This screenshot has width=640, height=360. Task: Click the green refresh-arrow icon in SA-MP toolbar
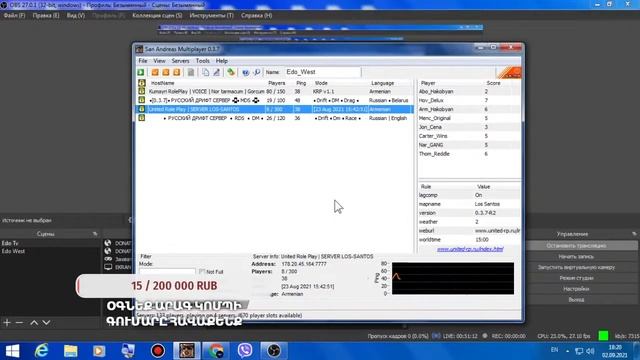pyautogui.click(x=231, y=72)
